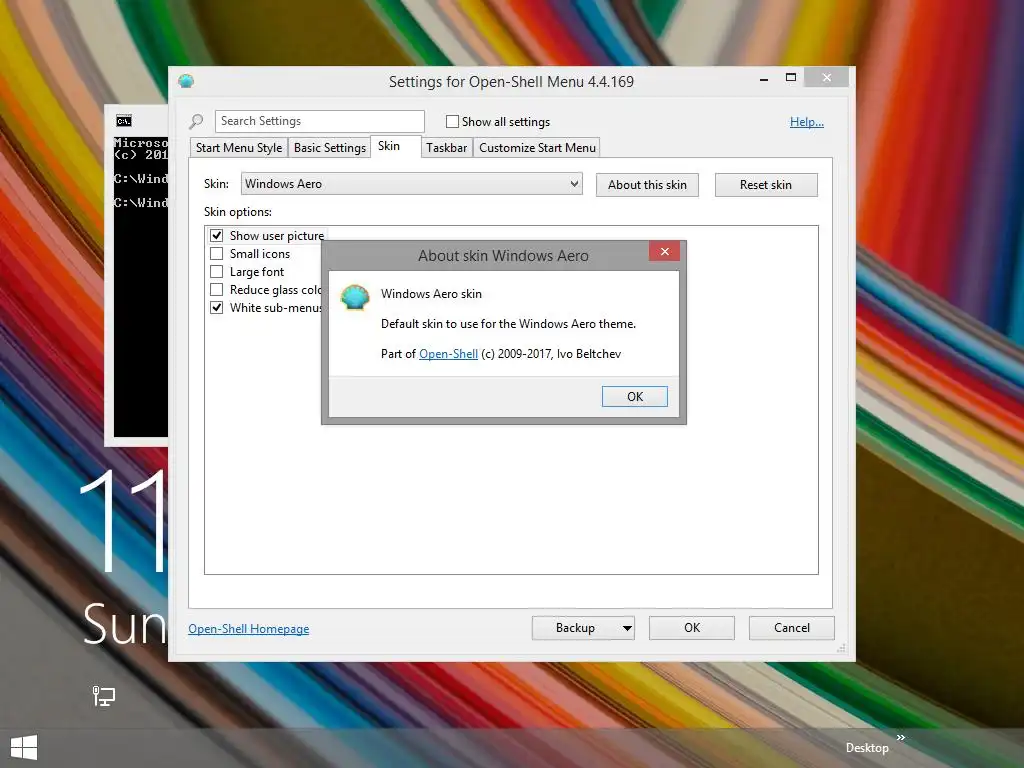Click the Reset skin button
This screenshot has height=768, width=1024.
[766, 185]
